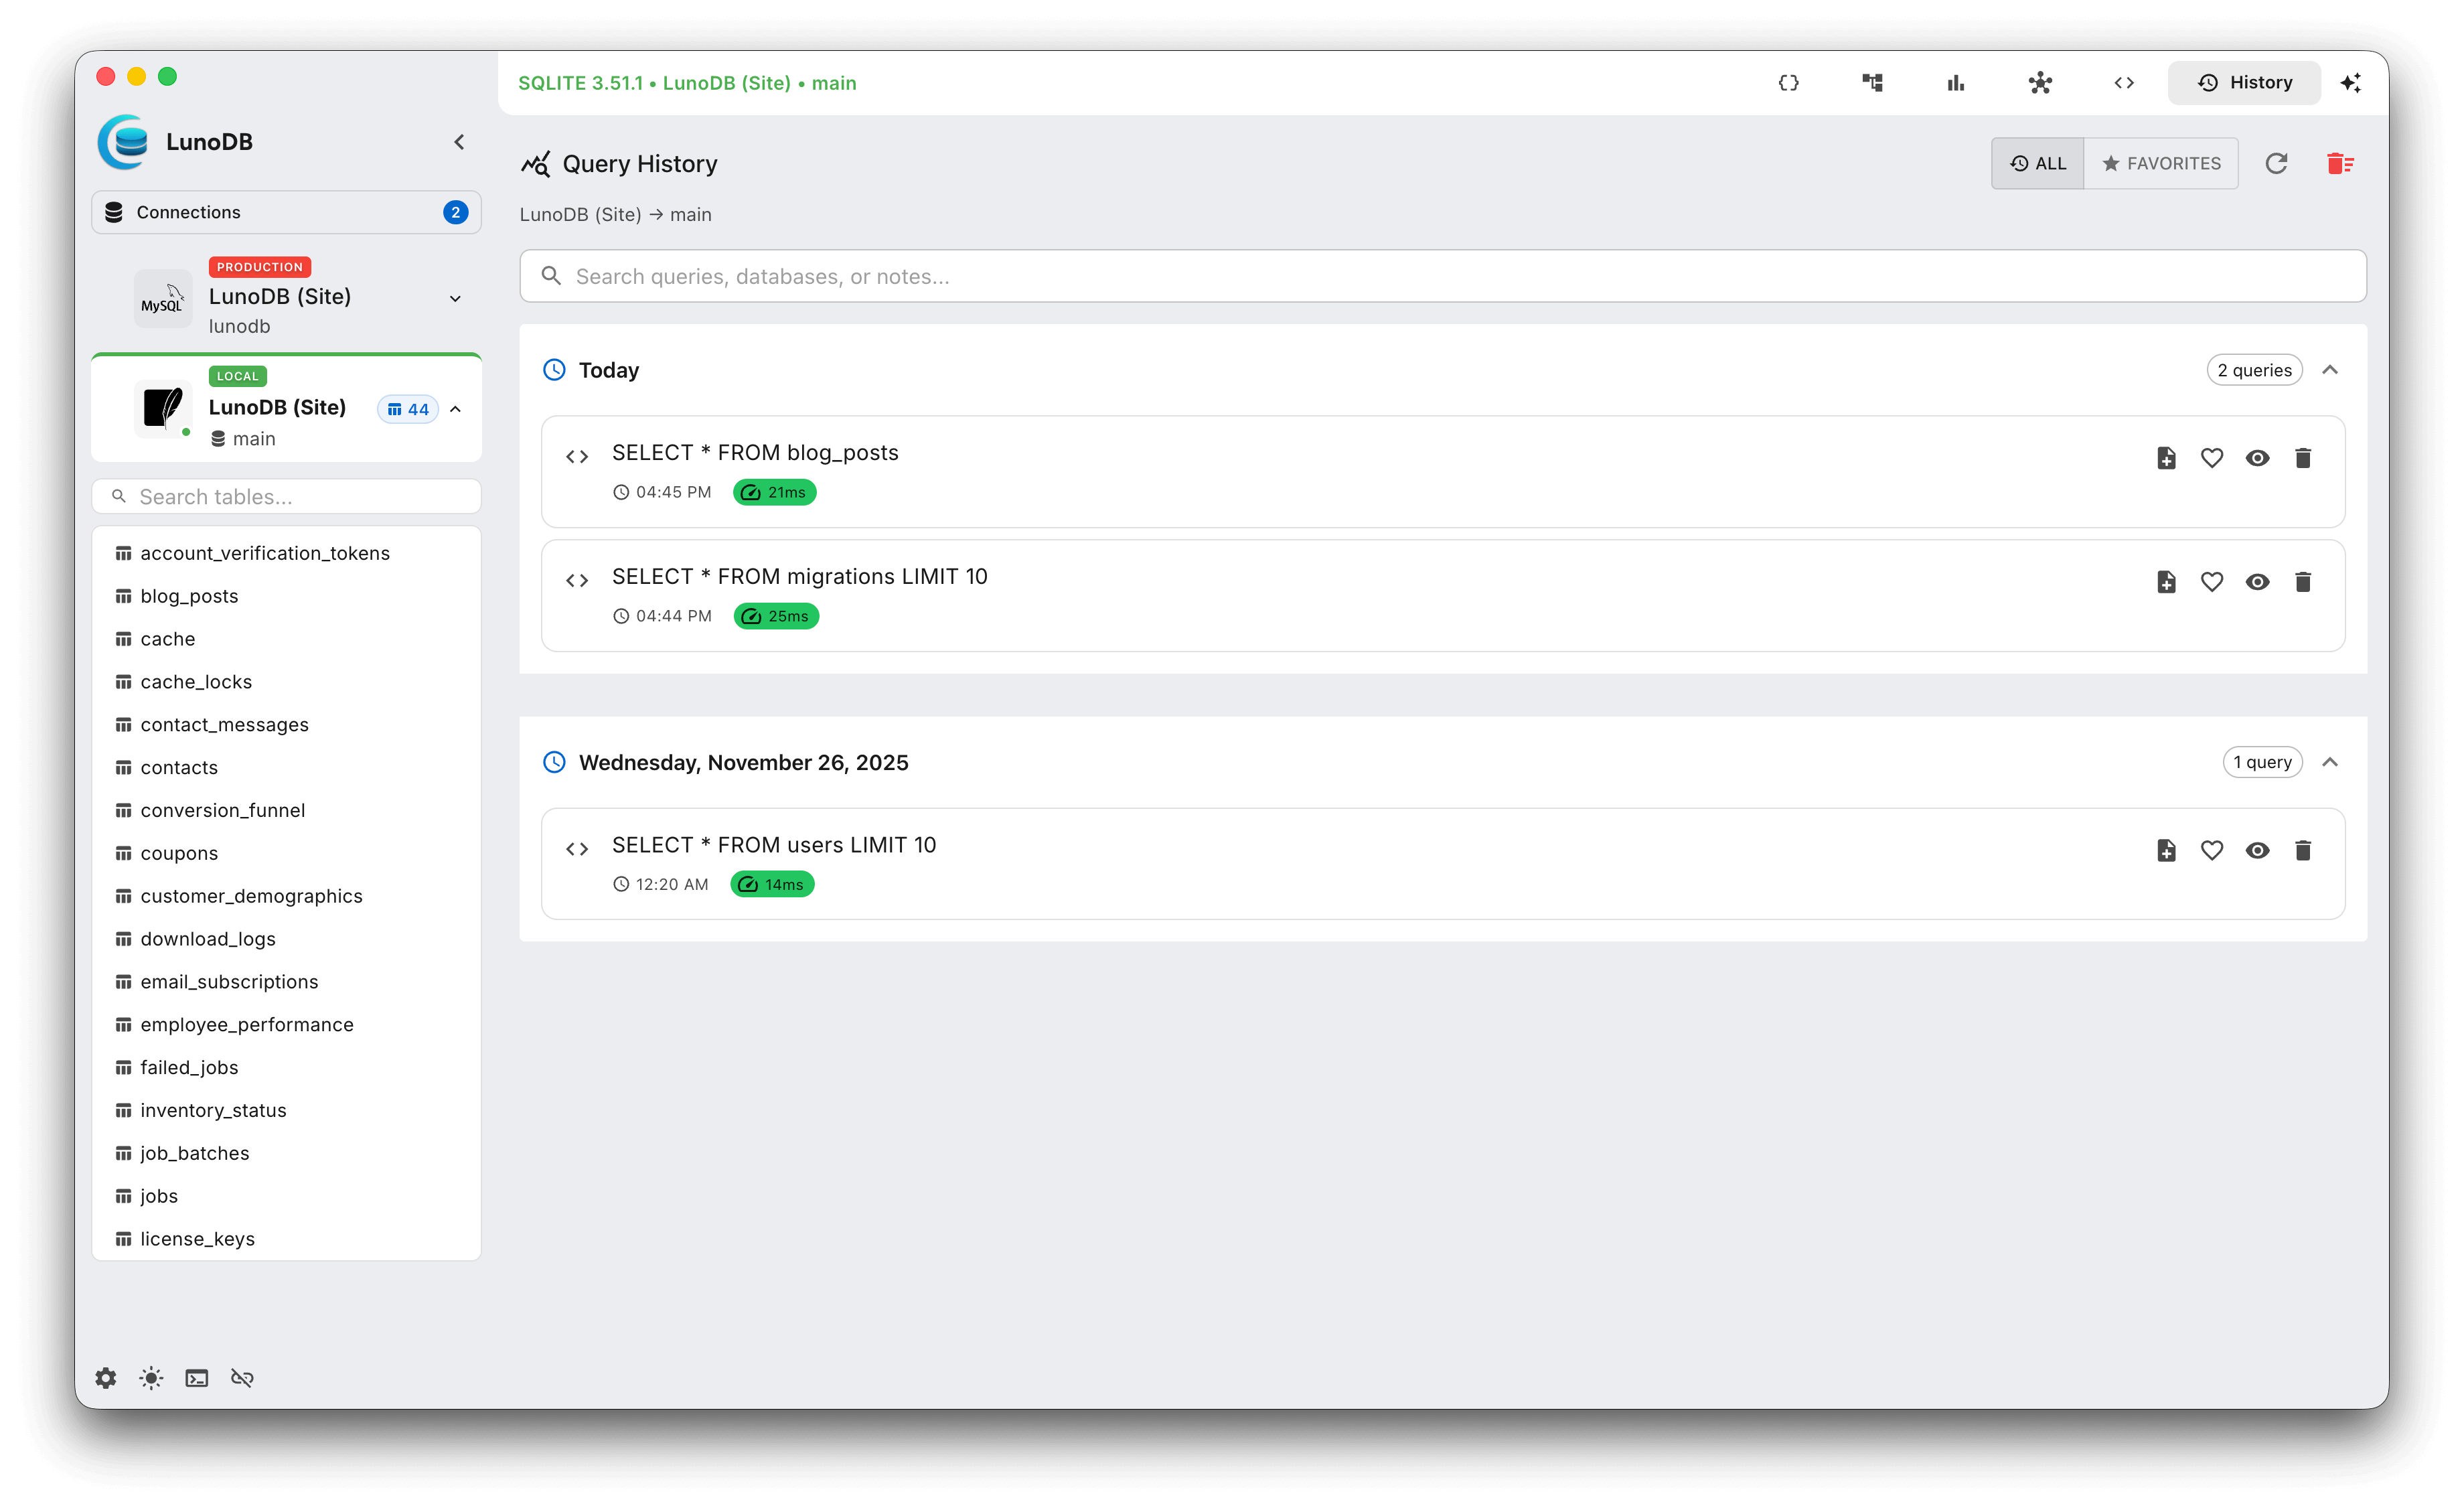Viewport: 2464px width, 1508px height.
Task: Click code icon beside blog_posts query
Action: pos(577,457)
